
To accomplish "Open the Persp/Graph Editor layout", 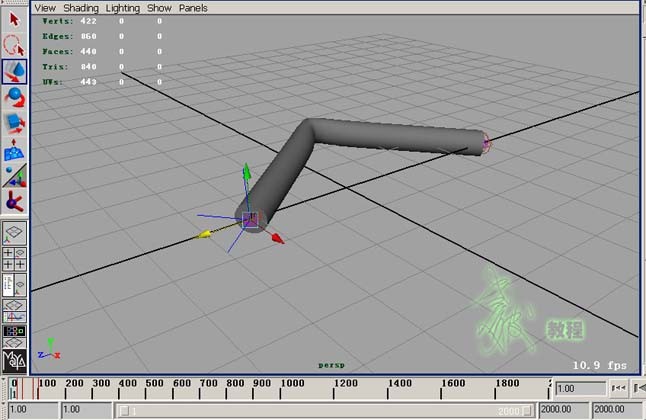I will point(15,311).
